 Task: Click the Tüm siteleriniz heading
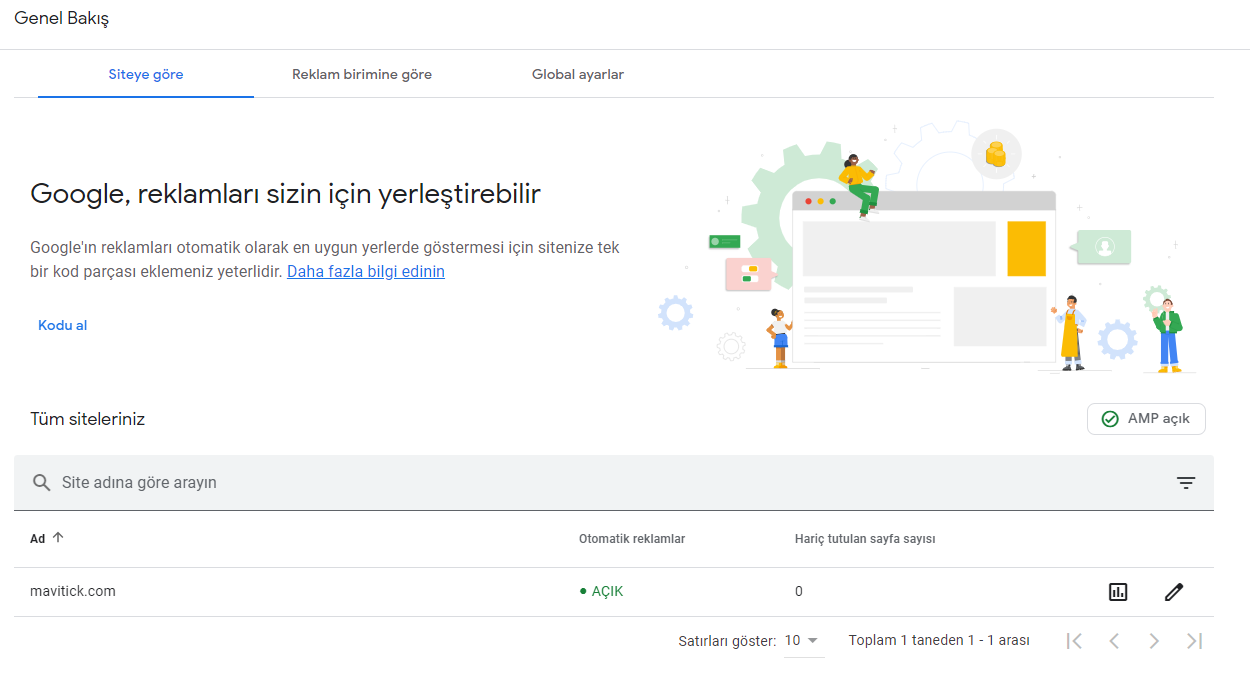coord(88,419)
